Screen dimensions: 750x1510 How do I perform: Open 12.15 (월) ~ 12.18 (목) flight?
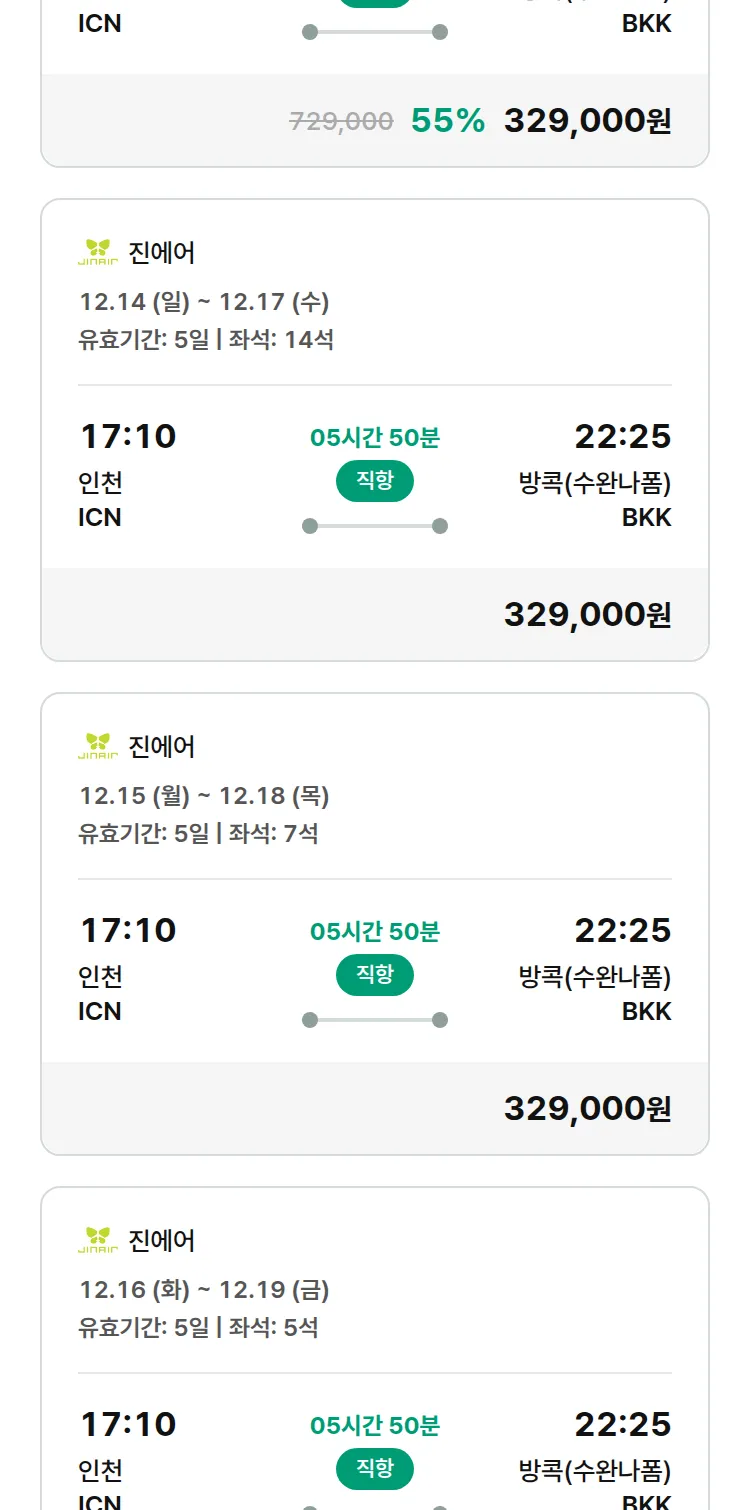coord(204,796)
